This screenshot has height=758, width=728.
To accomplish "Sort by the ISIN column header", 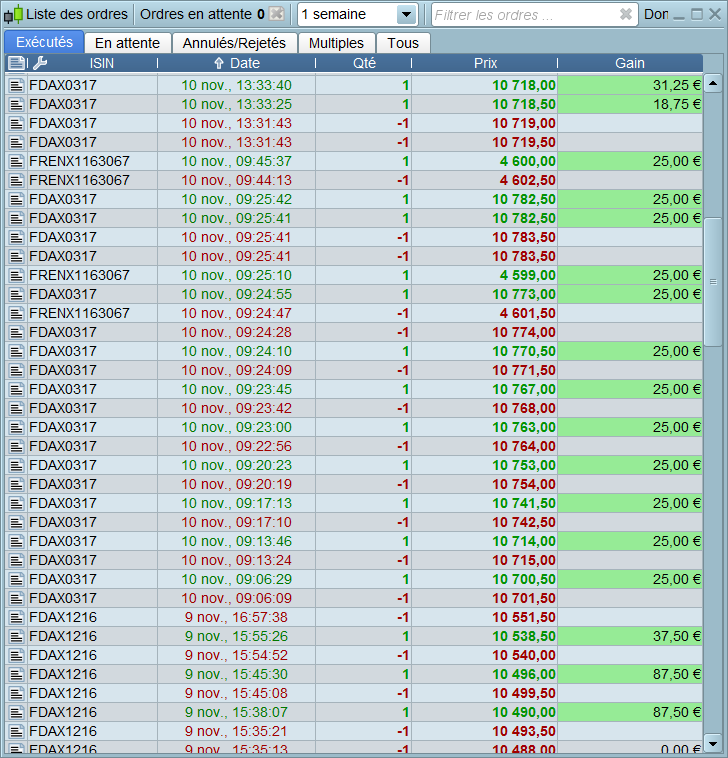I will click(x=102, y=63).
